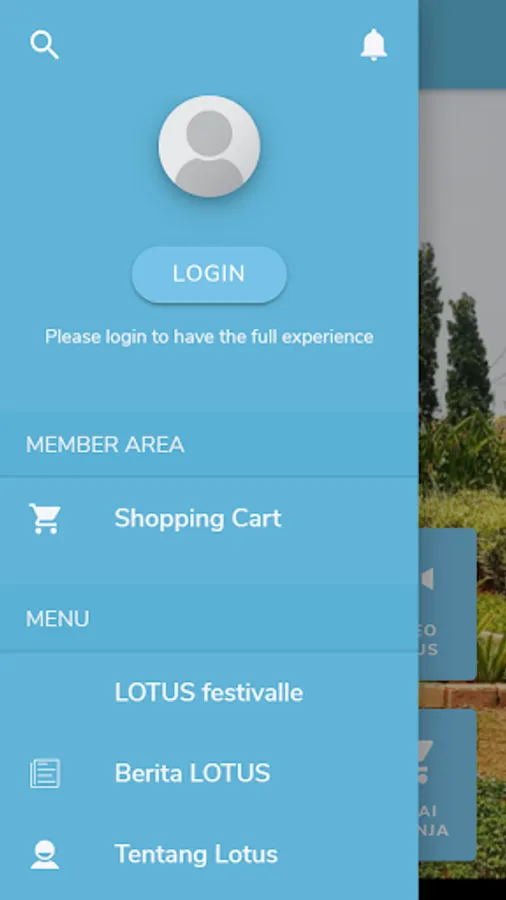Select the Tentang Lotus menu item

point(209,854)
